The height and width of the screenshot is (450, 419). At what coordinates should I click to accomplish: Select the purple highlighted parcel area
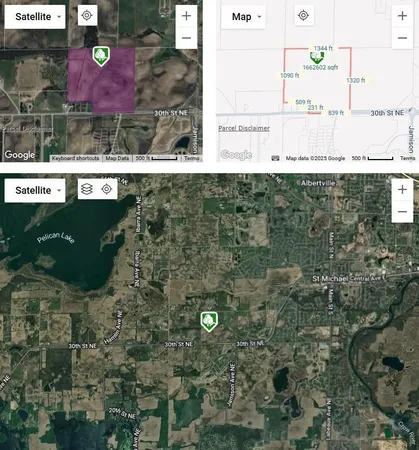click(102, 80)
